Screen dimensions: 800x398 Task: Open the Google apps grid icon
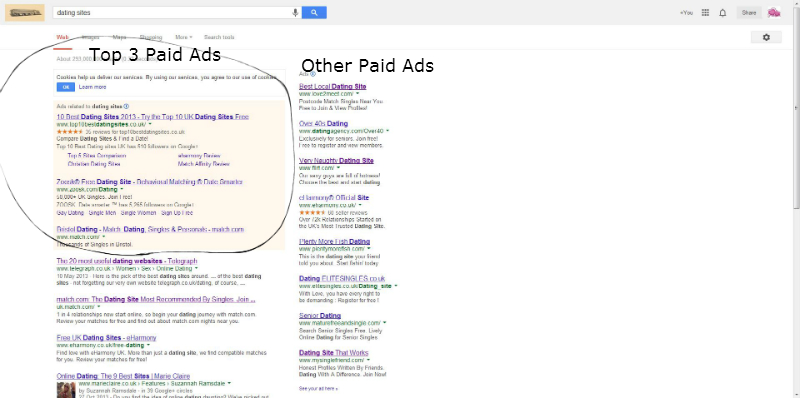click(705, 13)
